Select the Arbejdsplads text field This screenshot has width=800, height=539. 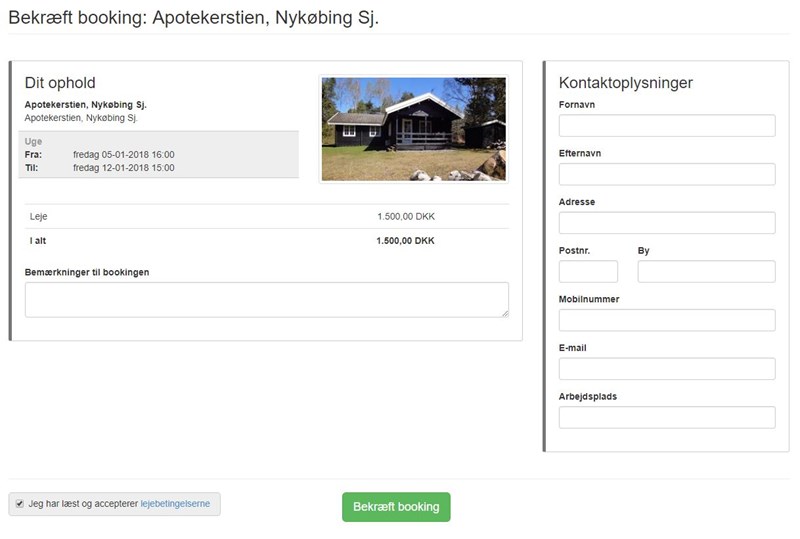click(x=667, y=418)
